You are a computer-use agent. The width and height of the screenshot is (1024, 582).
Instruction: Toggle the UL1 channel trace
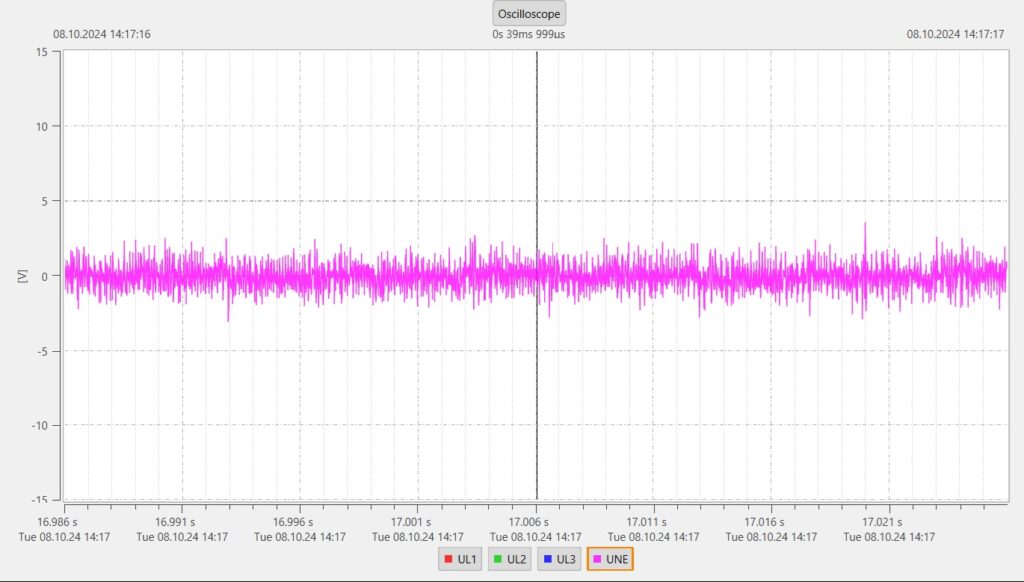point(460,559)
